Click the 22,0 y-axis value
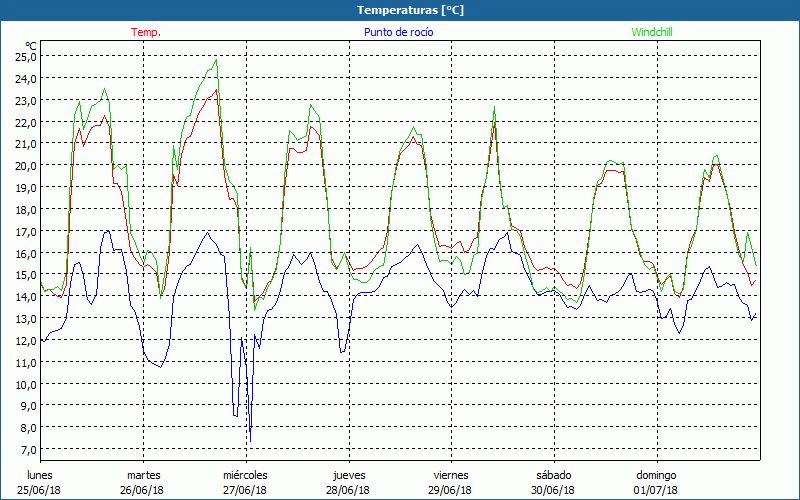The height and width of the screenshot is (500, 800). pyautogui.click(x=26, y=122)
